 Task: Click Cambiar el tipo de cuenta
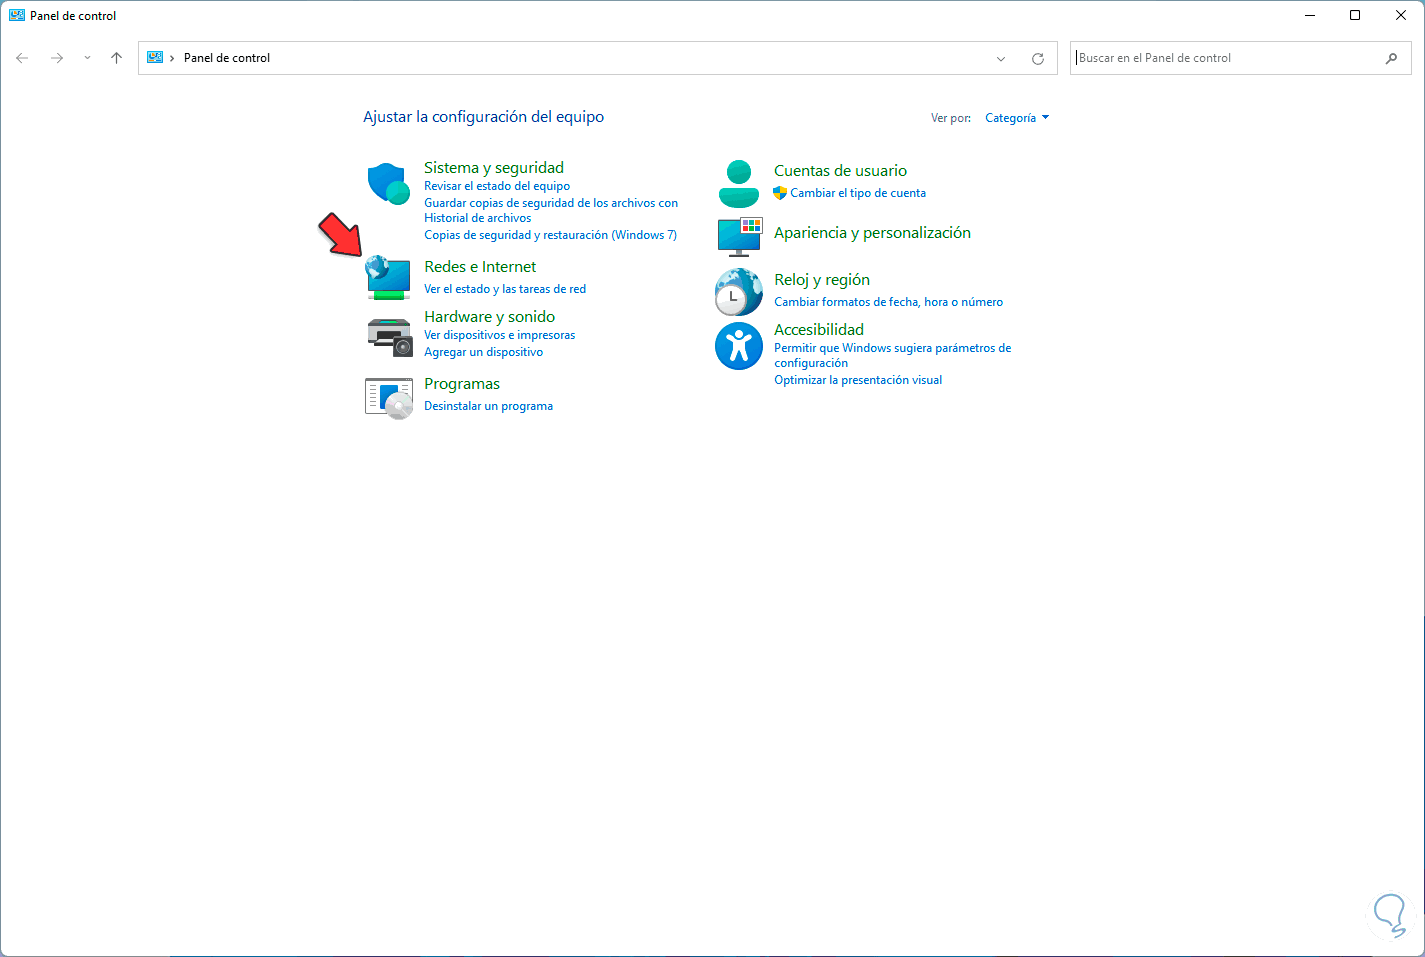pyautogui.click(x=858, y=193)
